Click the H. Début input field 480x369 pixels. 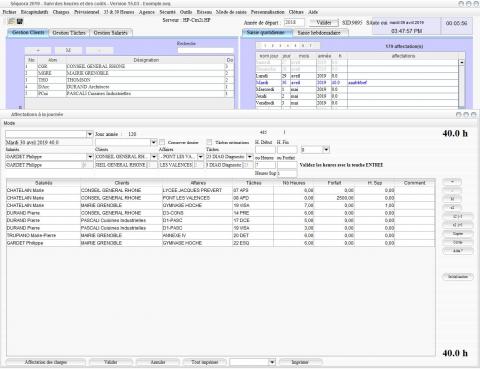click(265, 150)
